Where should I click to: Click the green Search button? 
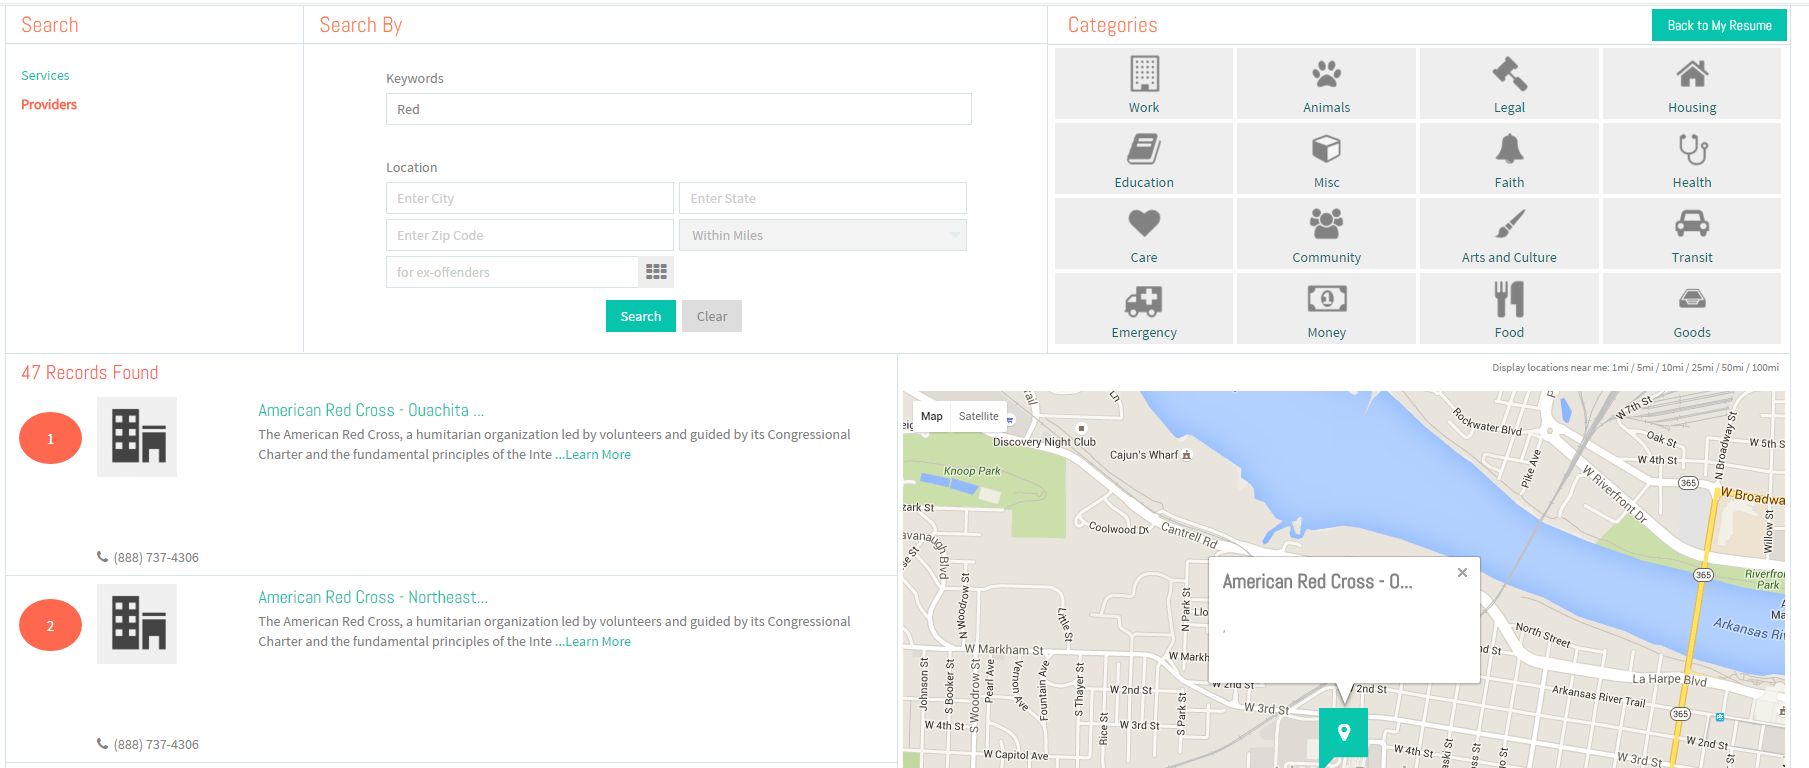pyautogui.click(x=641, y=316)
